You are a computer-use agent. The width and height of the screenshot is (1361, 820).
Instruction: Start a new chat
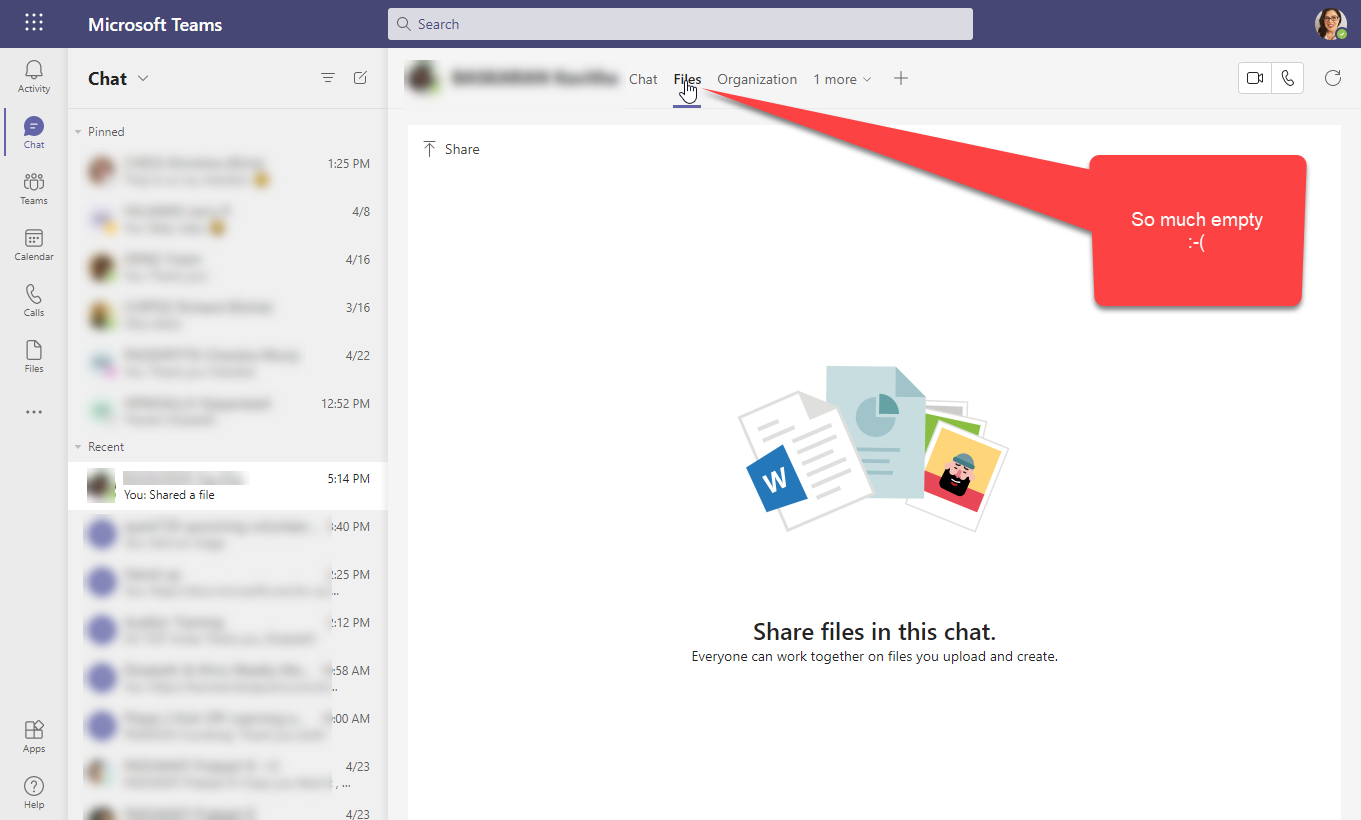pos(361,78)
